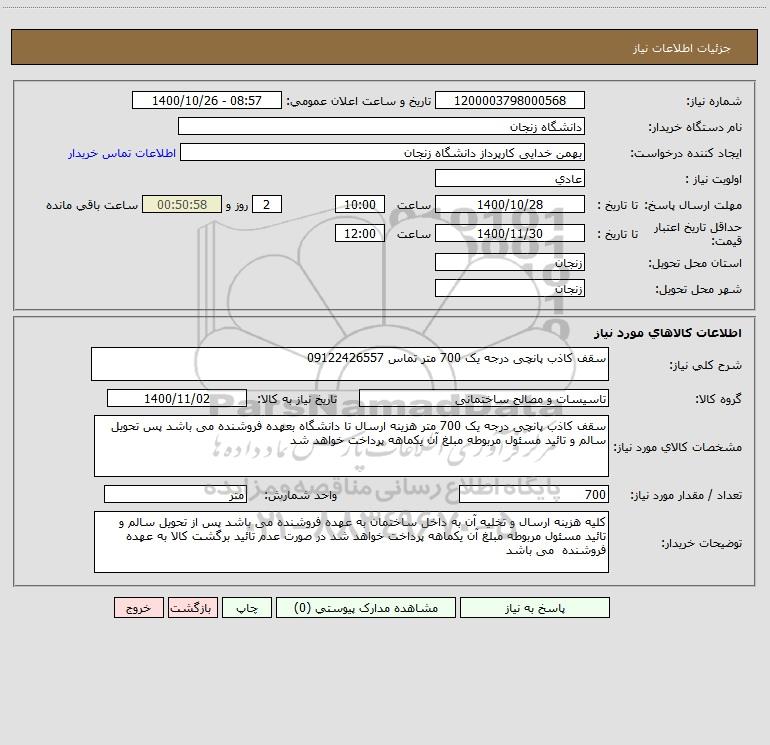Click the label واحد شمارش
The width and height of the screenshot is (770, 745).
(x=301, y=496)
